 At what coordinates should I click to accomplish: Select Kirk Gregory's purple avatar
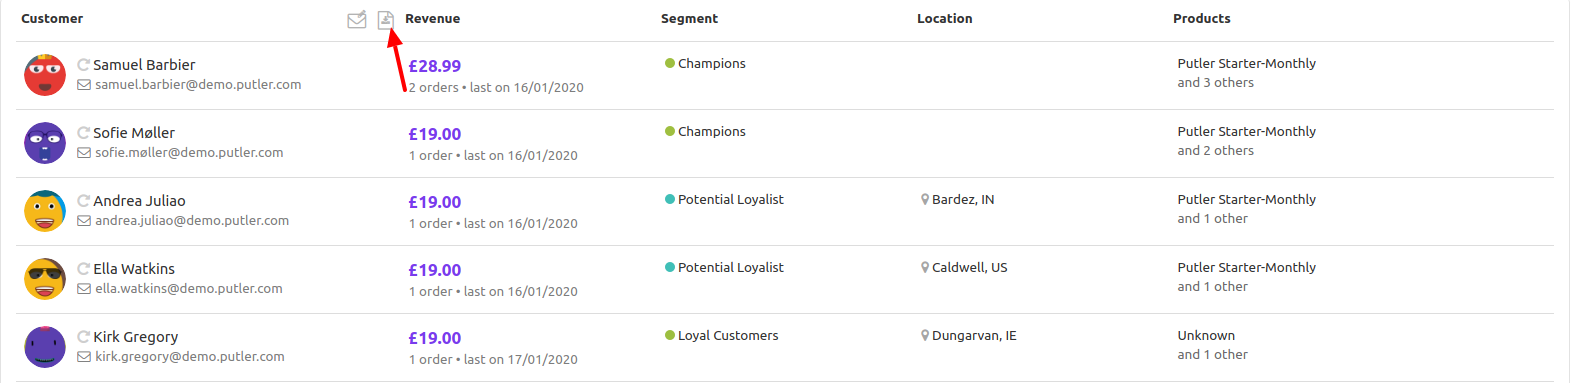coord(45,347)
